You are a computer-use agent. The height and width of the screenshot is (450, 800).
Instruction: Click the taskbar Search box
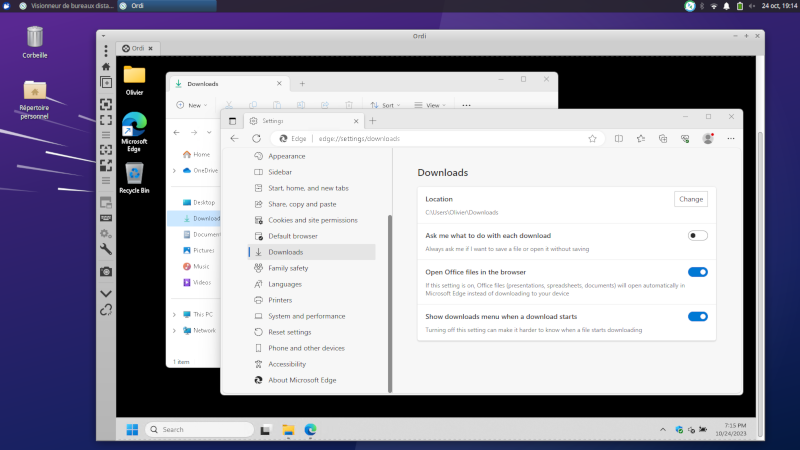click(198, 430)
